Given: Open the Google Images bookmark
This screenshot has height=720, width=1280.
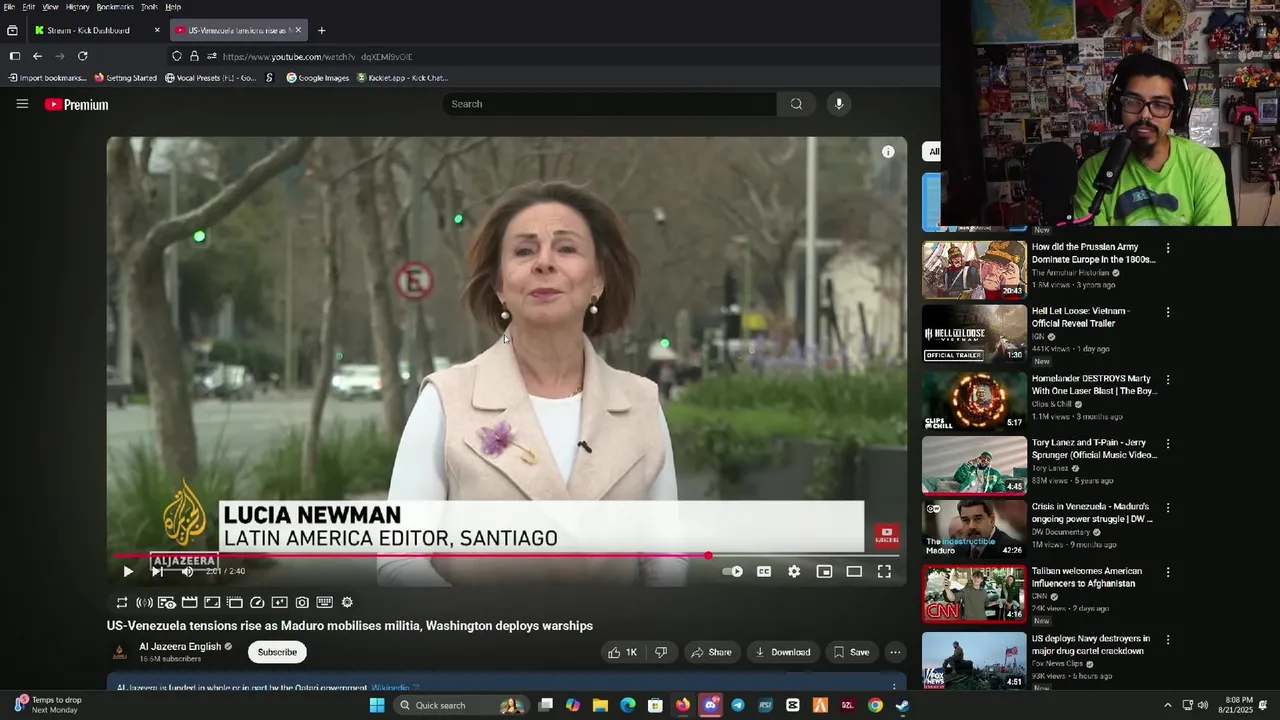Looking at the screenshot, I should 318,78.
